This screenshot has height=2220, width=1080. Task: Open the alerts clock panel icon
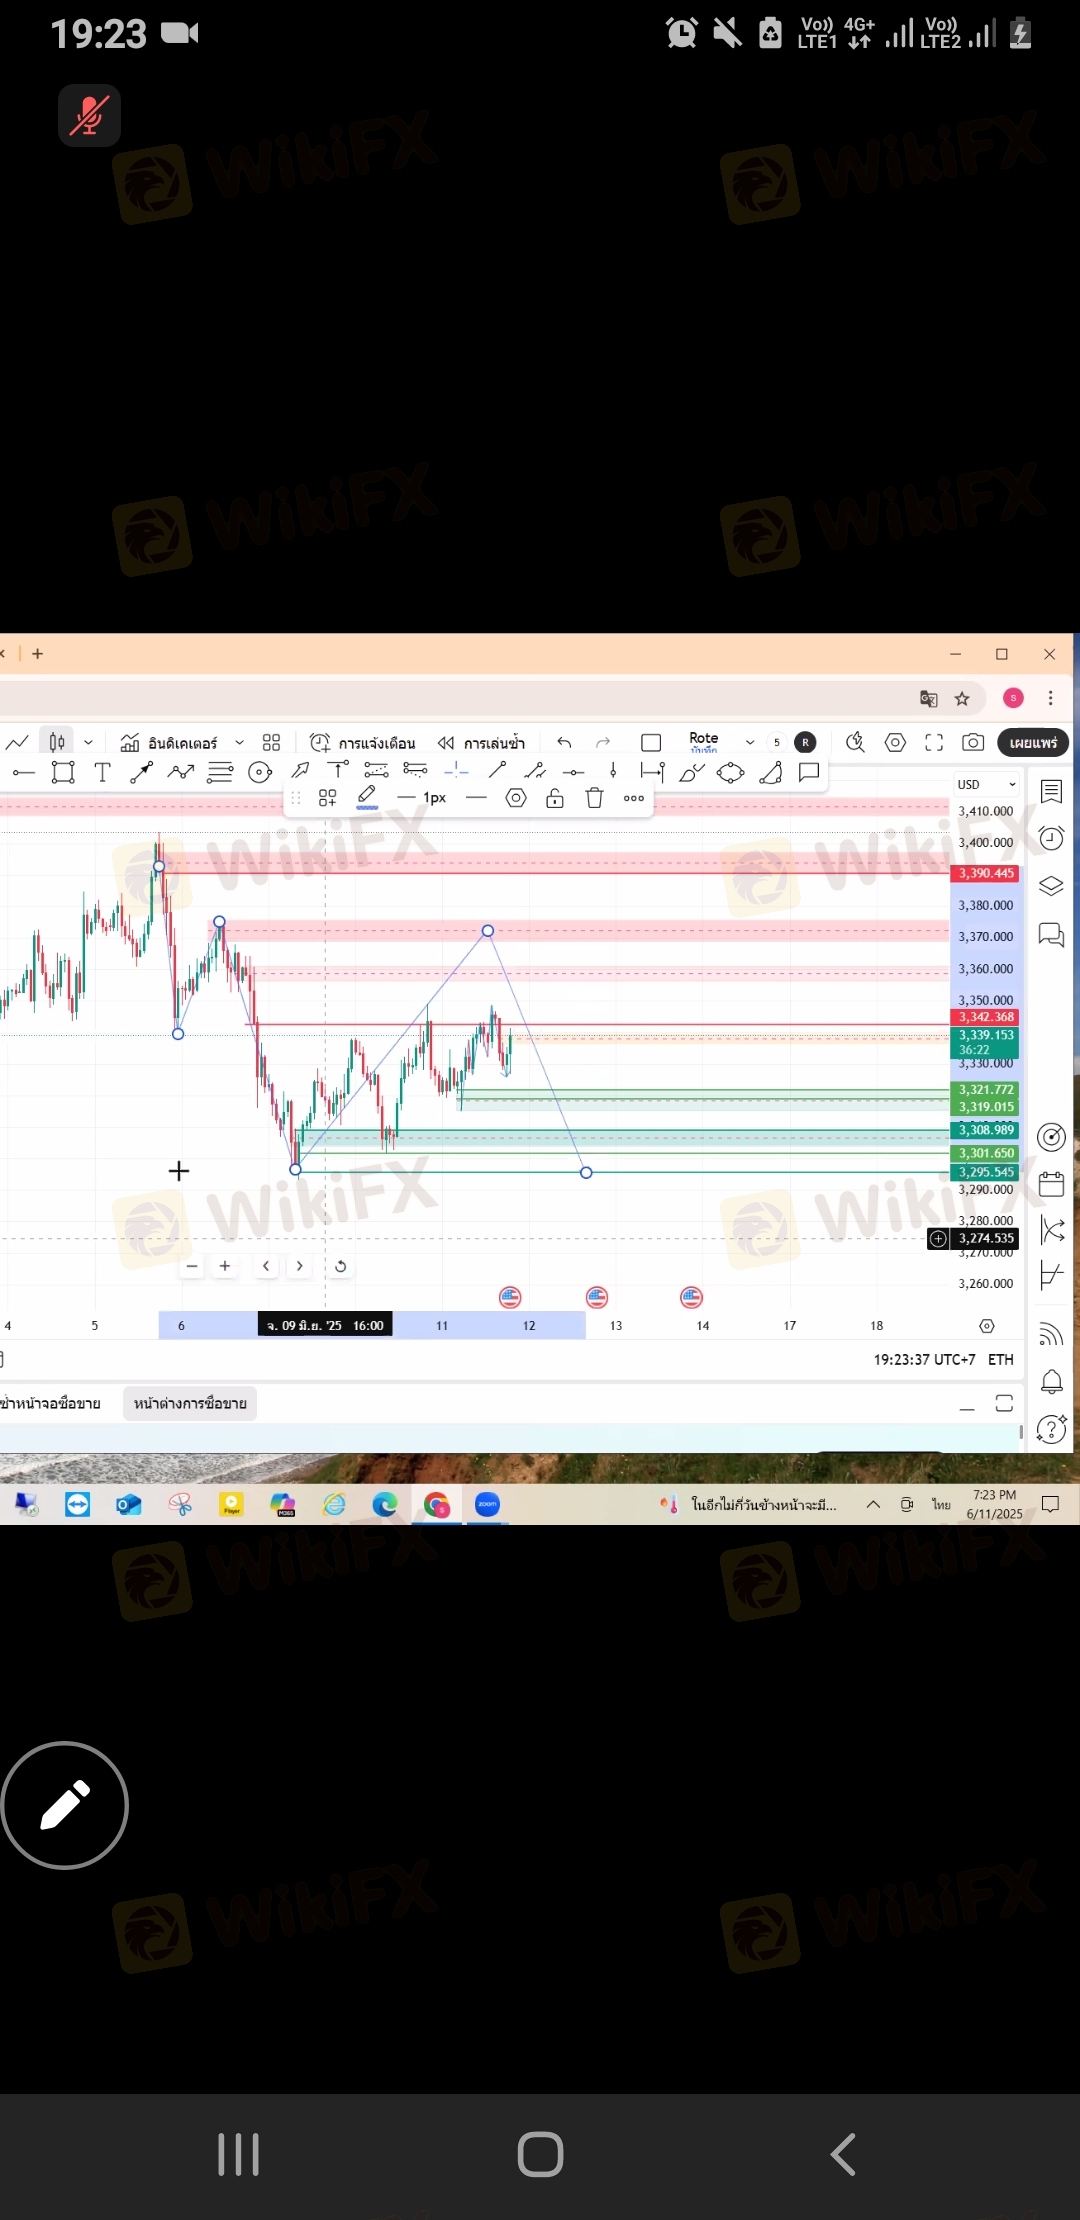(x=1051, y=838)
